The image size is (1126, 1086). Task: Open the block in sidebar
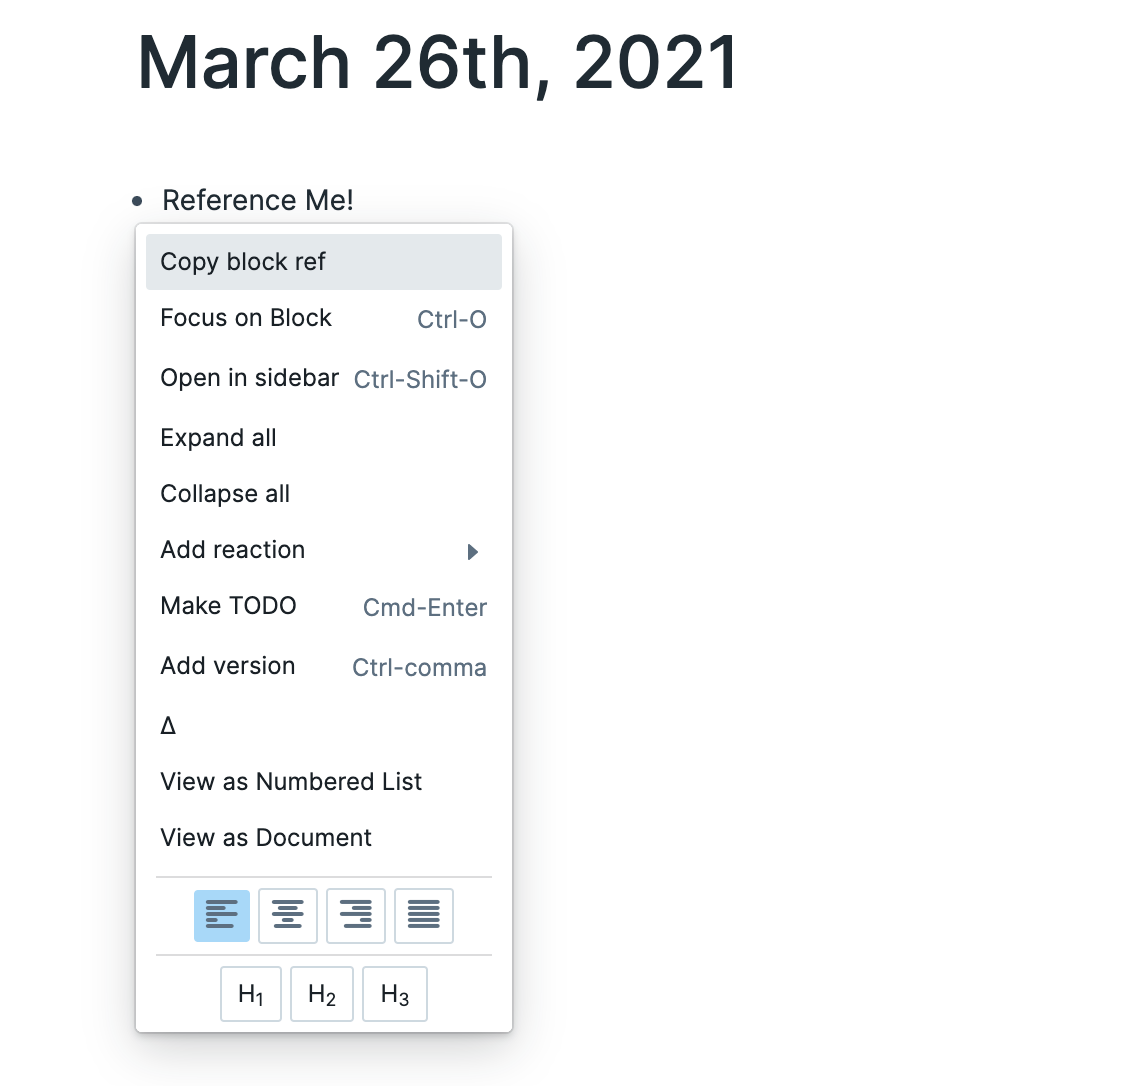point(250,377)
